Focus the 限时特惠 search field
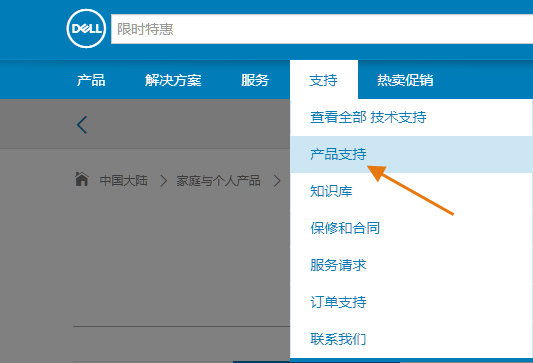The height and width of the screenshot is (363, 533). click(322, 29)
